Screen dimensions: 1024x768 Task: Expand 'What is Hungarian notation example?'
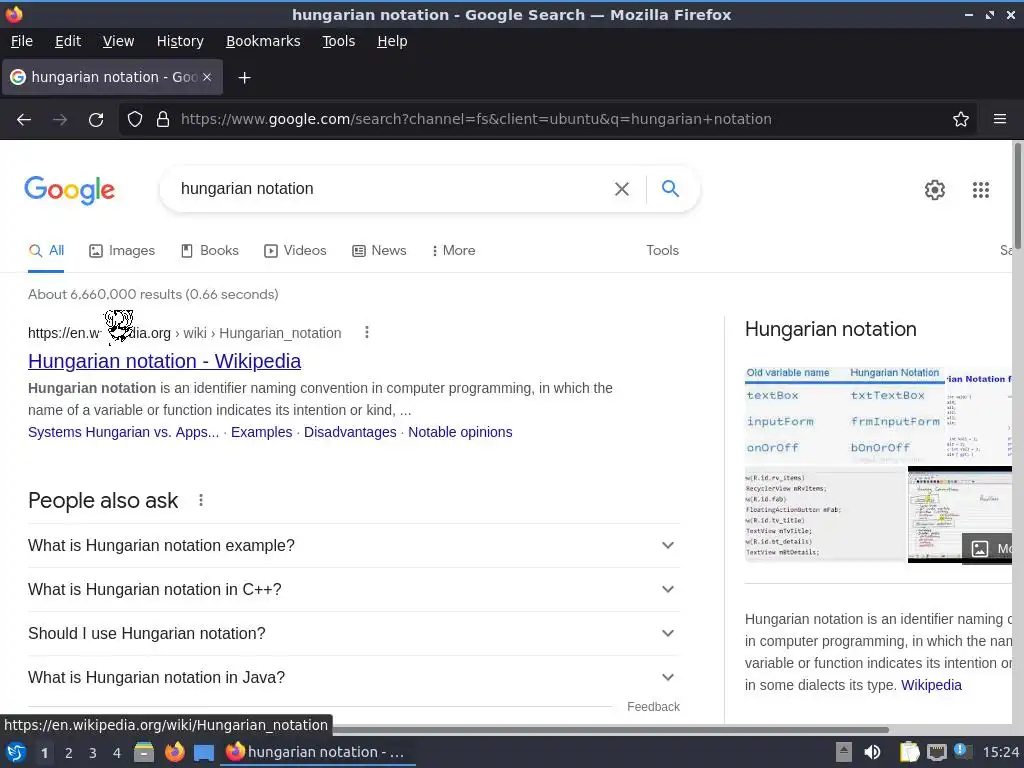tap(354, 545)
